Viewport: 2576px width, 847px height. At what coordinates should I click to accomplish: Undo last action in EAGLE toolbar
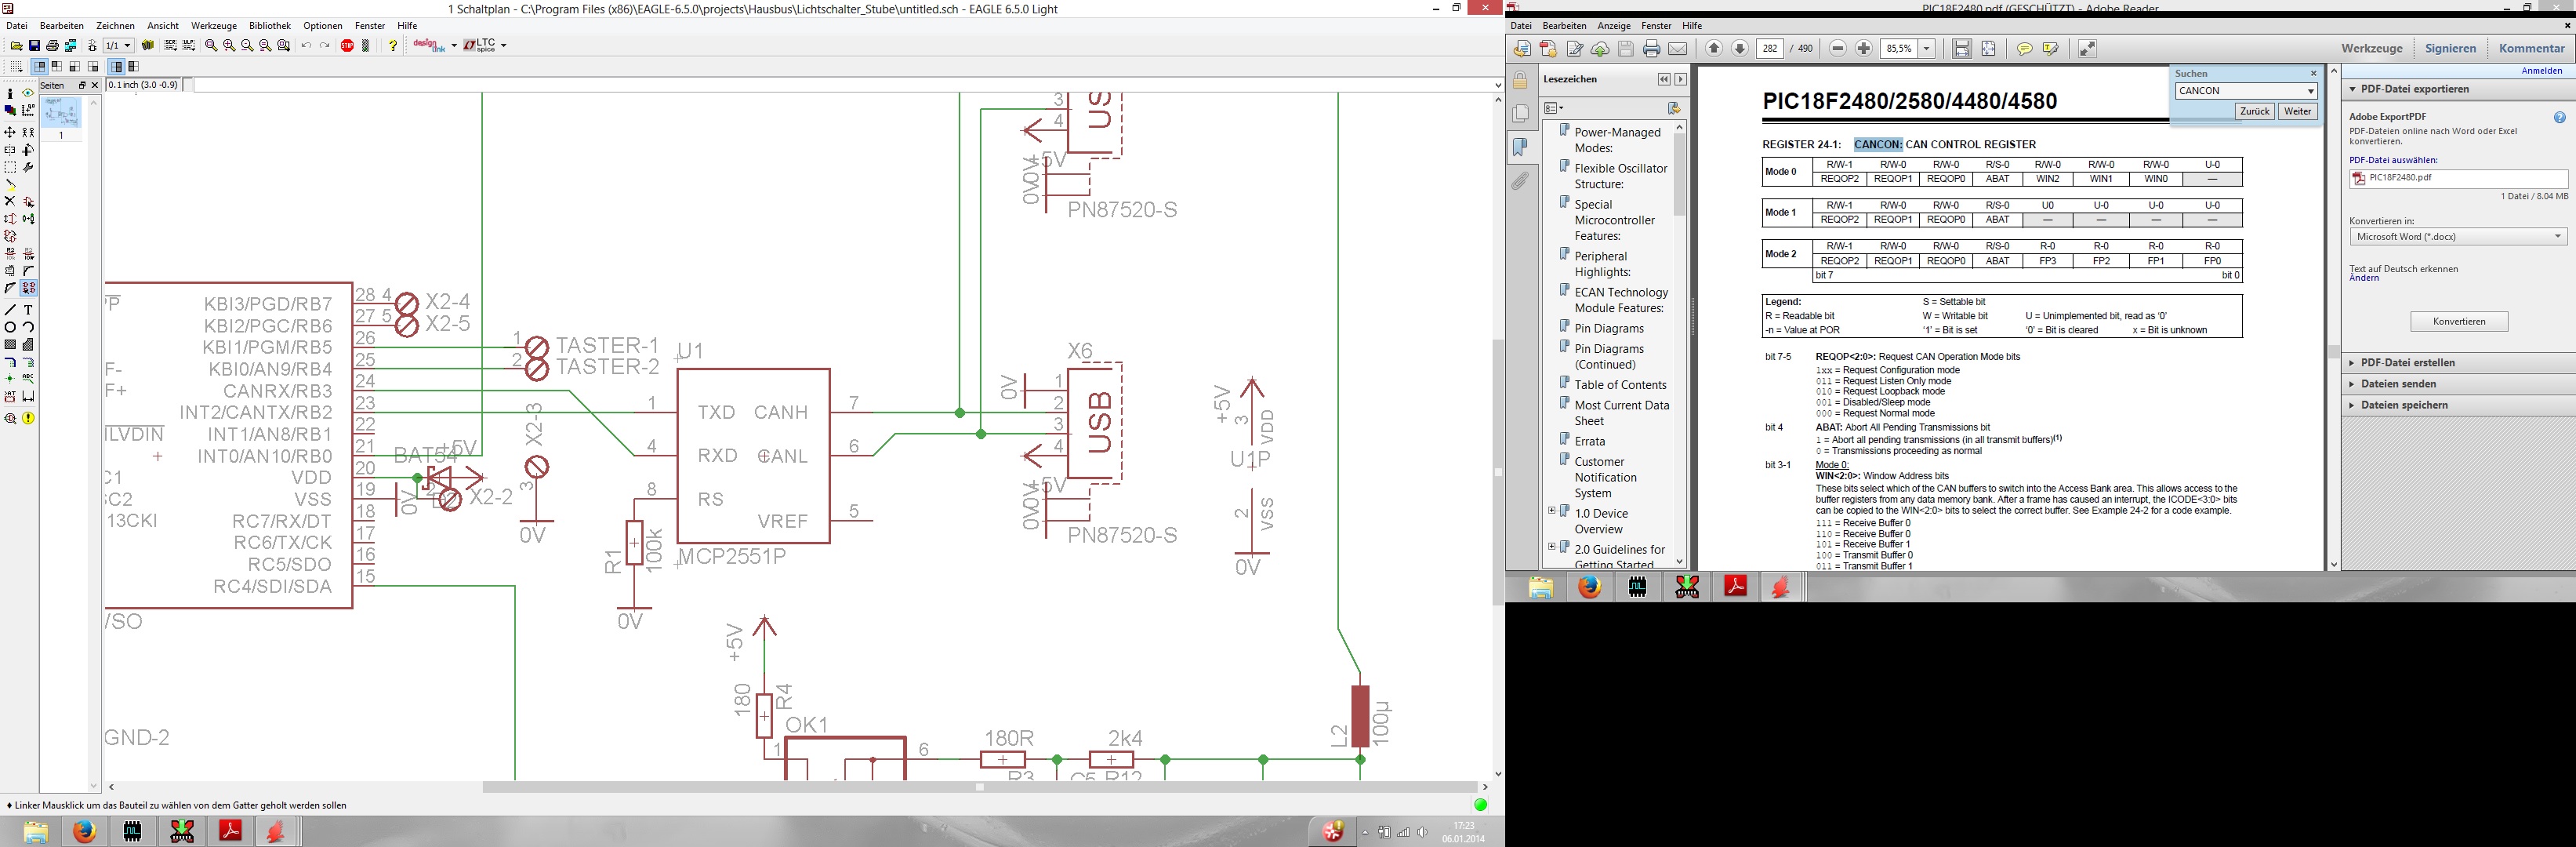click(306, 45)
